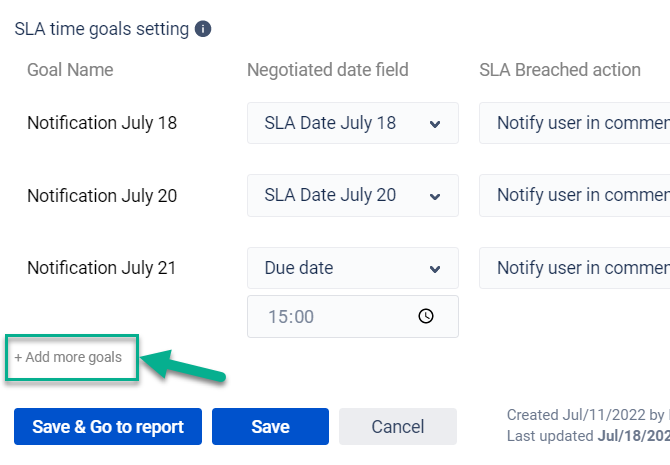
Task: Click the clock icon in the time field
Action: (x=426, y=316)
